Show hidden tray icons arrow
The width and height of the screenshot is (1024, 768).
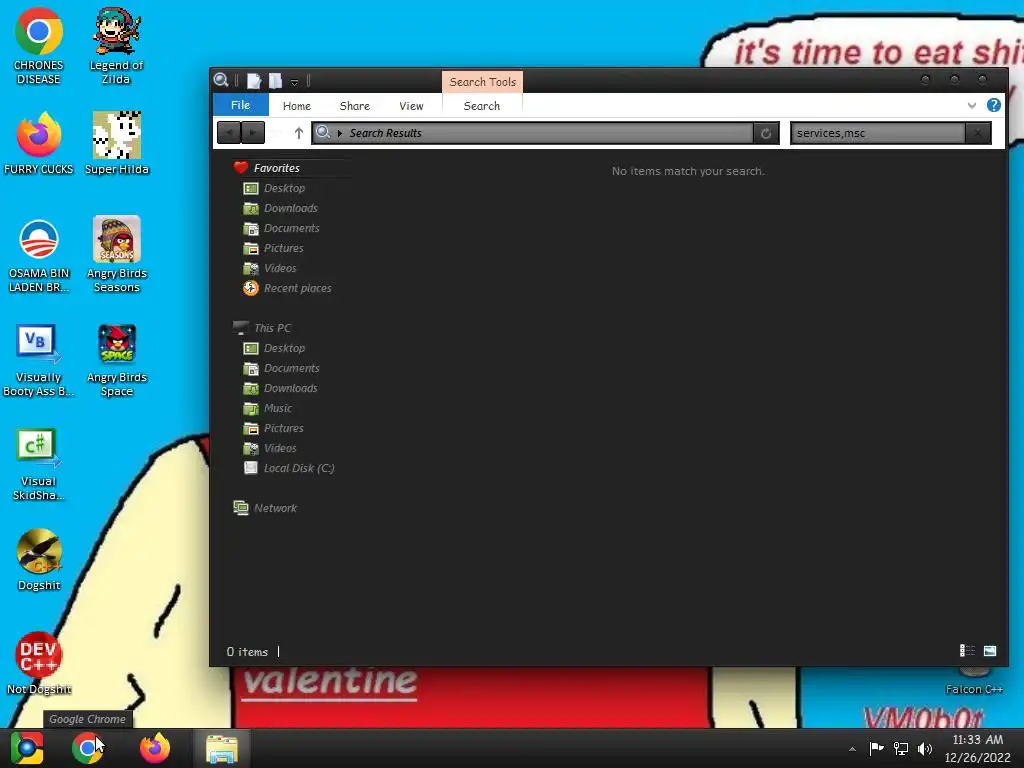tap(852, 749)
